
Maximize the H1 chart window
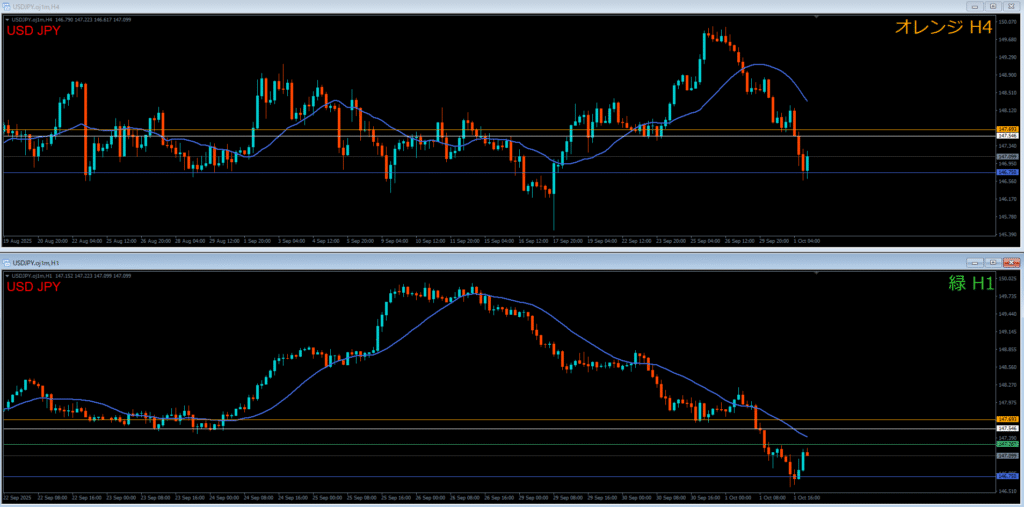(993, 262)
